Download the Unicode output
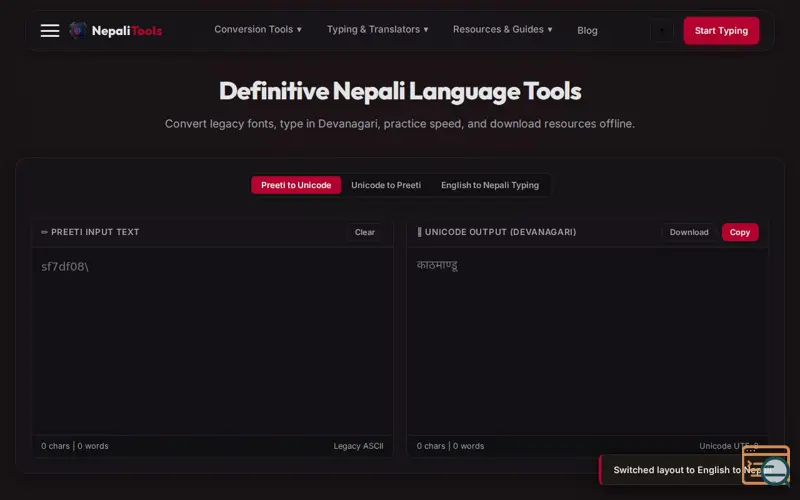The height and width of the screenshot is (500, 800). [x=689, y=232]
